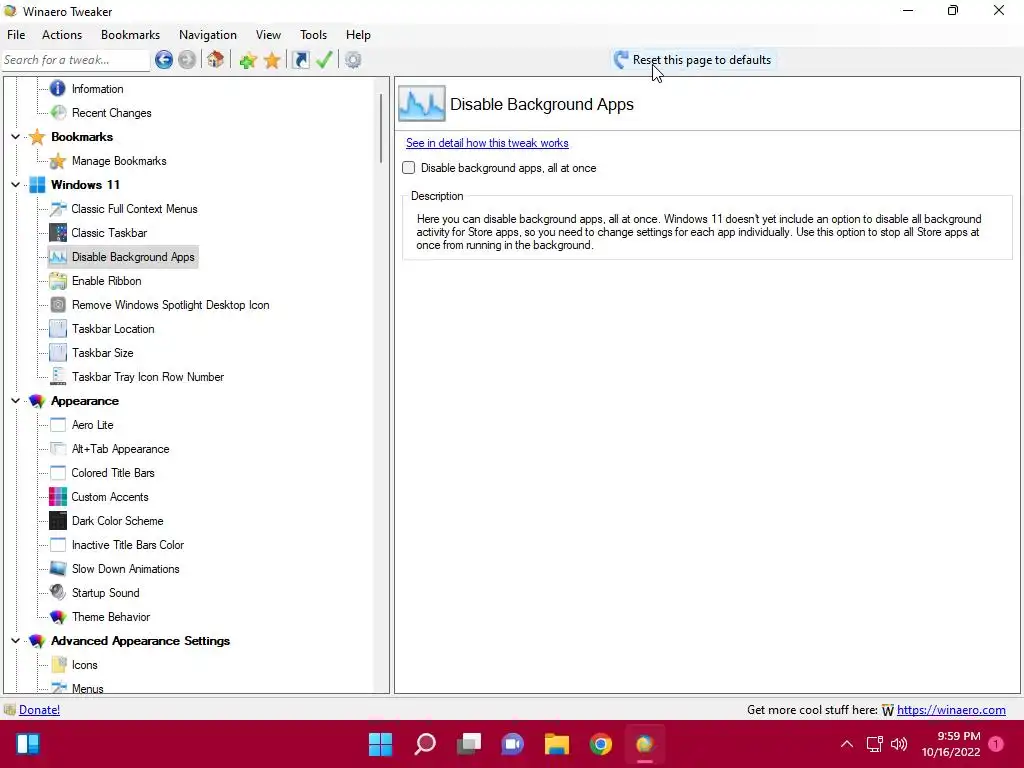
Task: Collapse the Windows 11 tree group
Action: [x=15, y=185]
